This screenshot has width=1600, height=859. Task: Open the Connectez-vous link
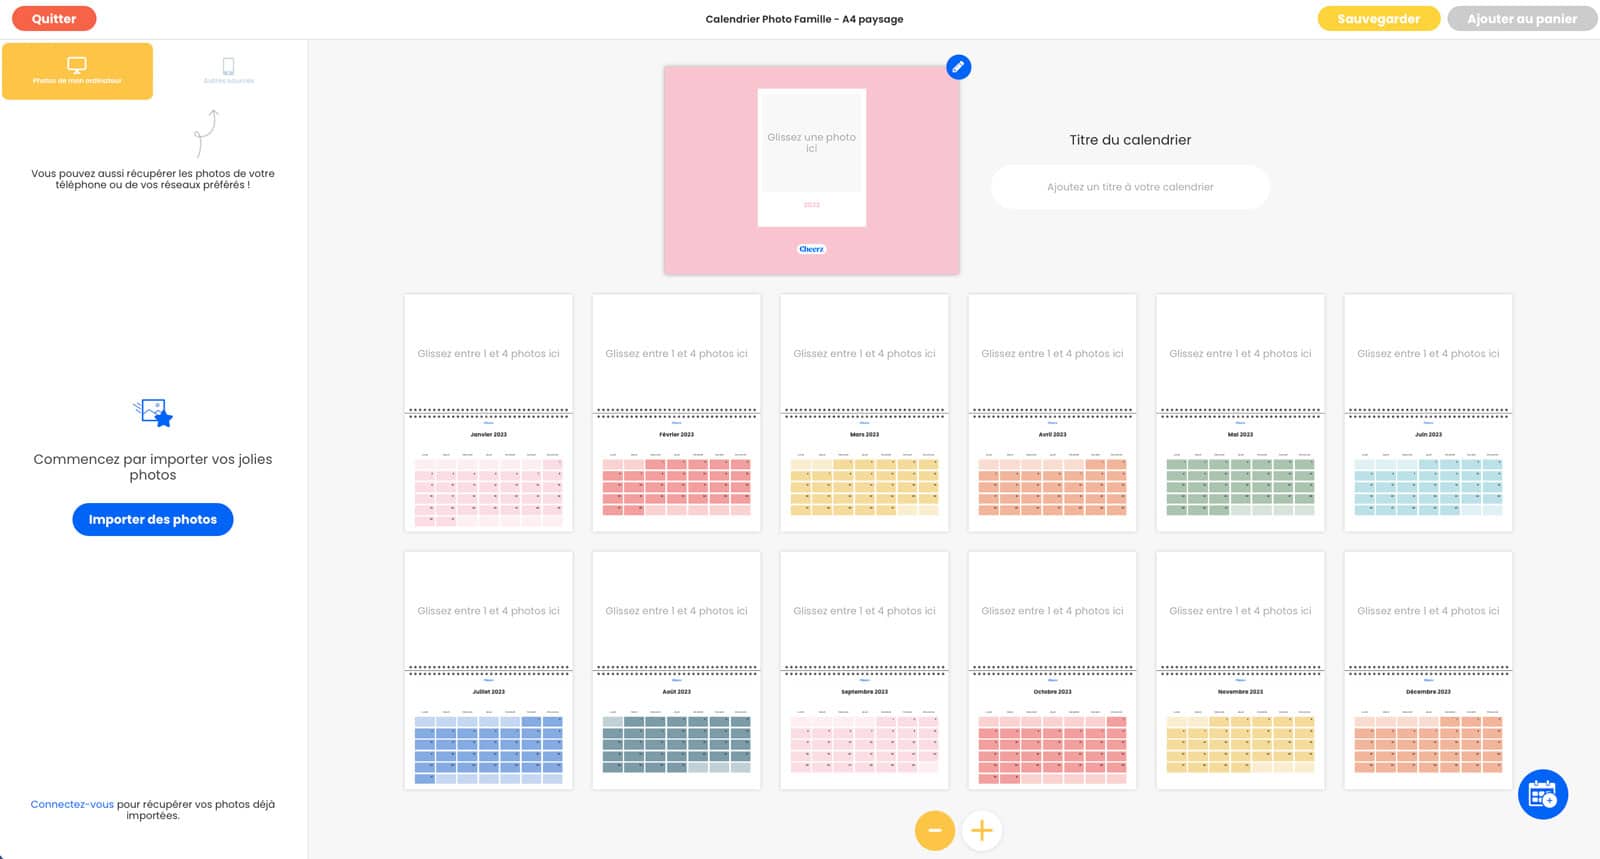click(72, 804)
